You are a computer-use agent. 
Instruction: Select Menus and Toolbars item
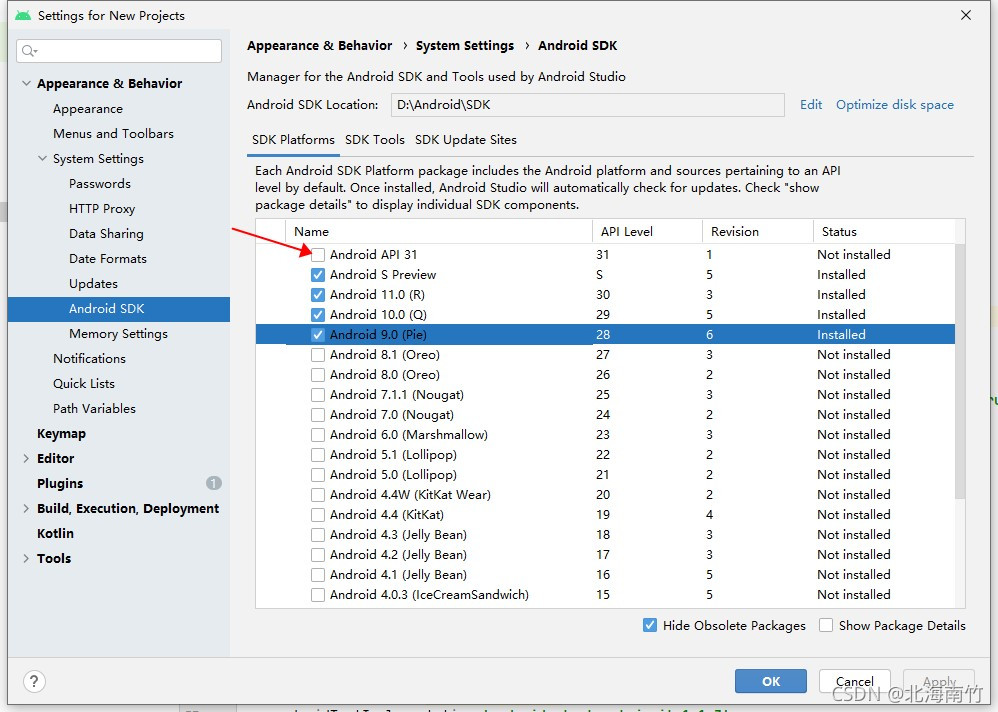[x=113, y=134]
